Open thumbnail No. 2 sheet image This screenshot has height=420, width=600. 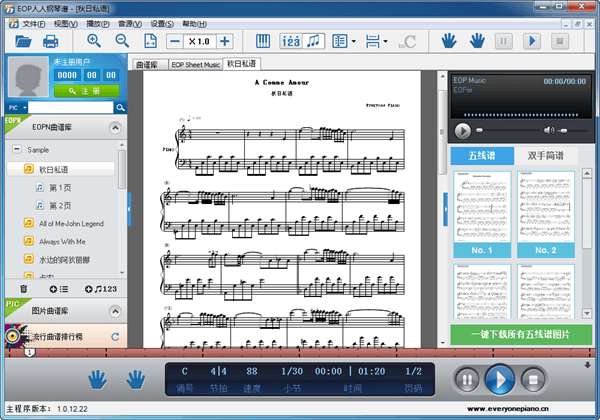(546, 214)
